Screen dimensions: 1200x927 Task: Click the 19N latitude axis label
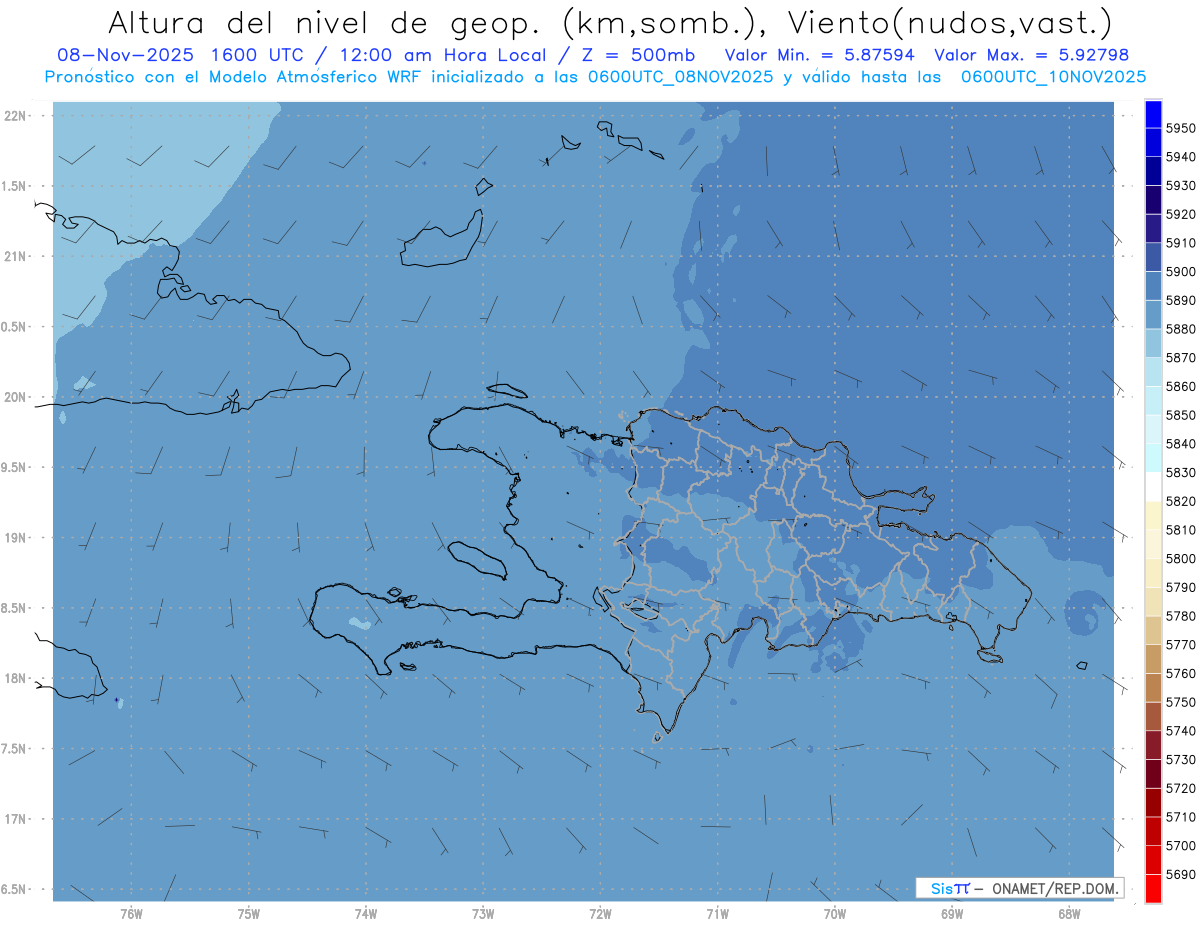click(17, 537)
